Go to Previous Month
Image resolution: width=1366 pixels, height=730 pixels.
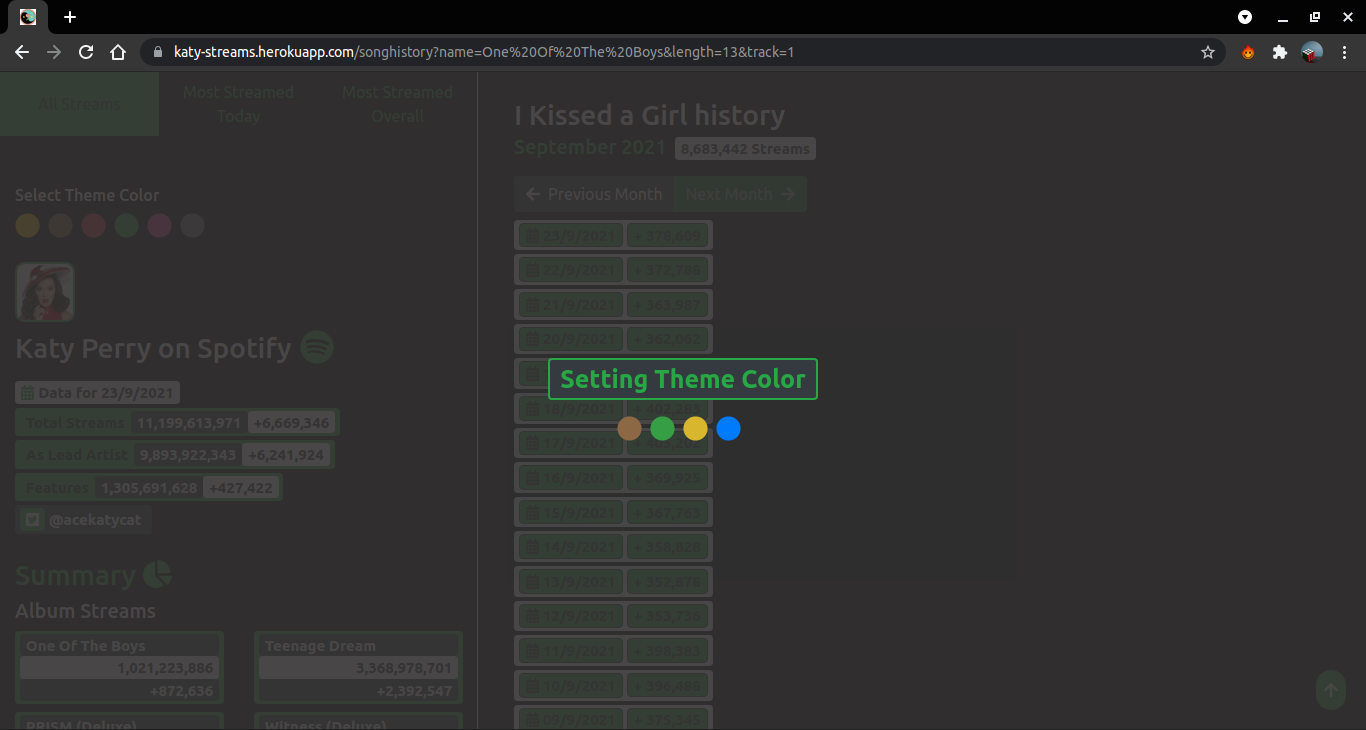click(x=594, y=194)
